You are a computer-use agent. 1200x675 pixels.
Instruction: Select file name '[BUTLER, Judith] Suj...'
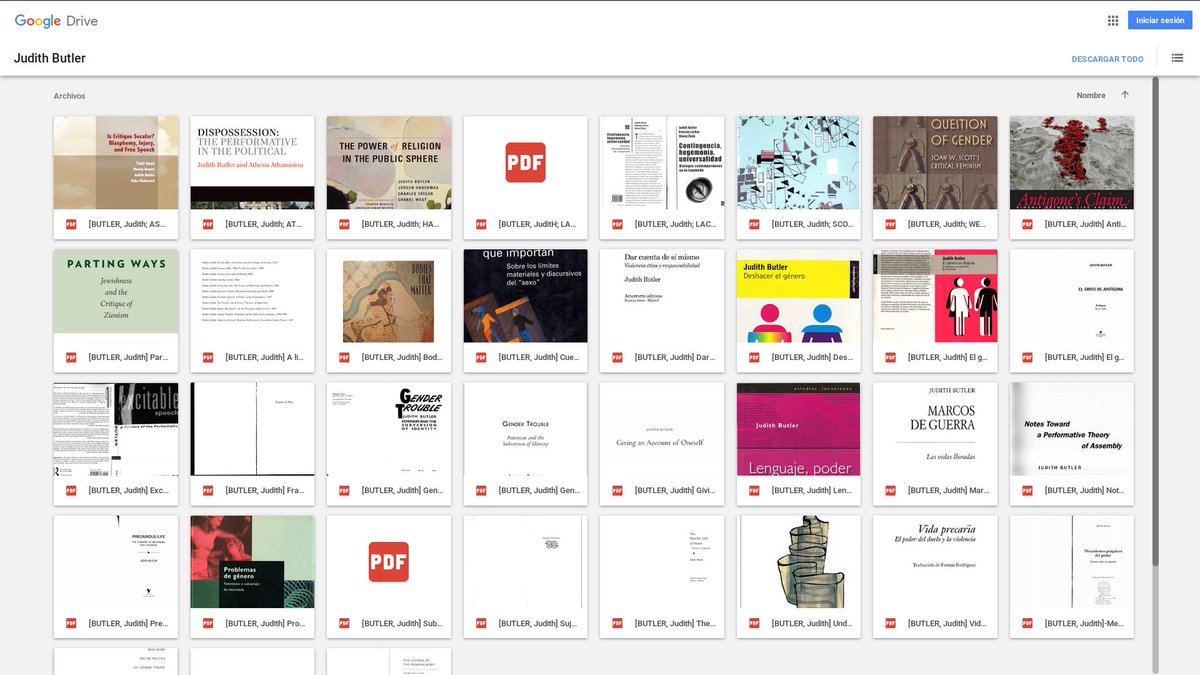[x=538, y=623]
